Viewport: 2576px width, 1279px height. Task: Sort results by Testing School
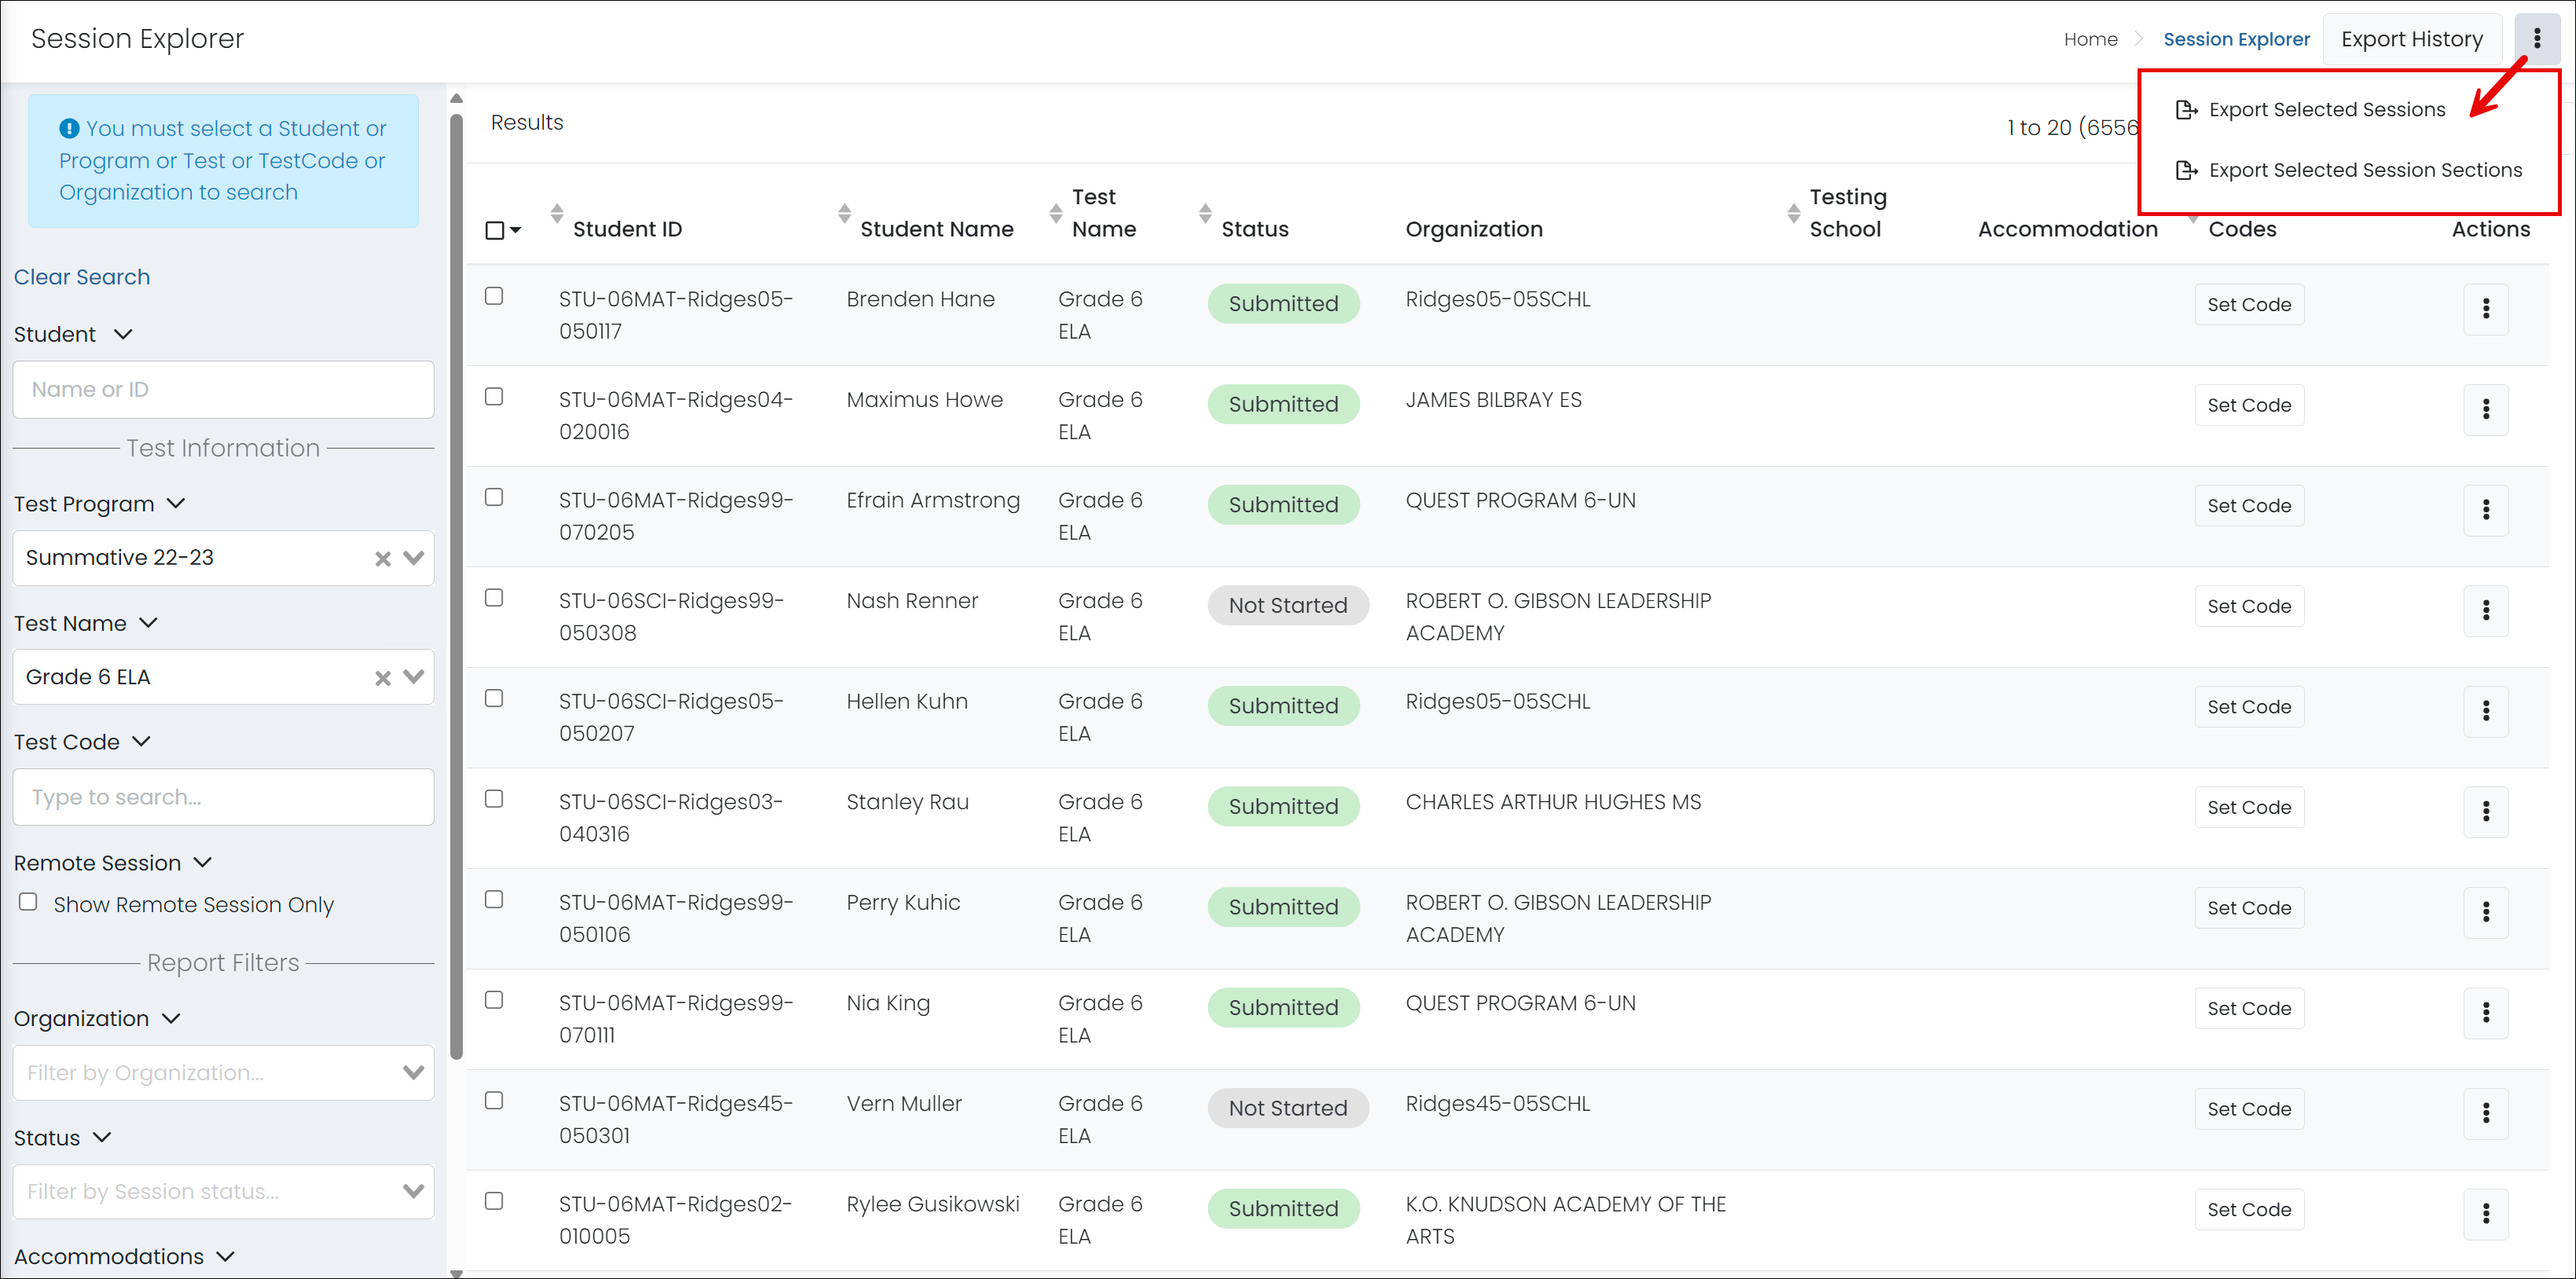tap(1794, 213)
